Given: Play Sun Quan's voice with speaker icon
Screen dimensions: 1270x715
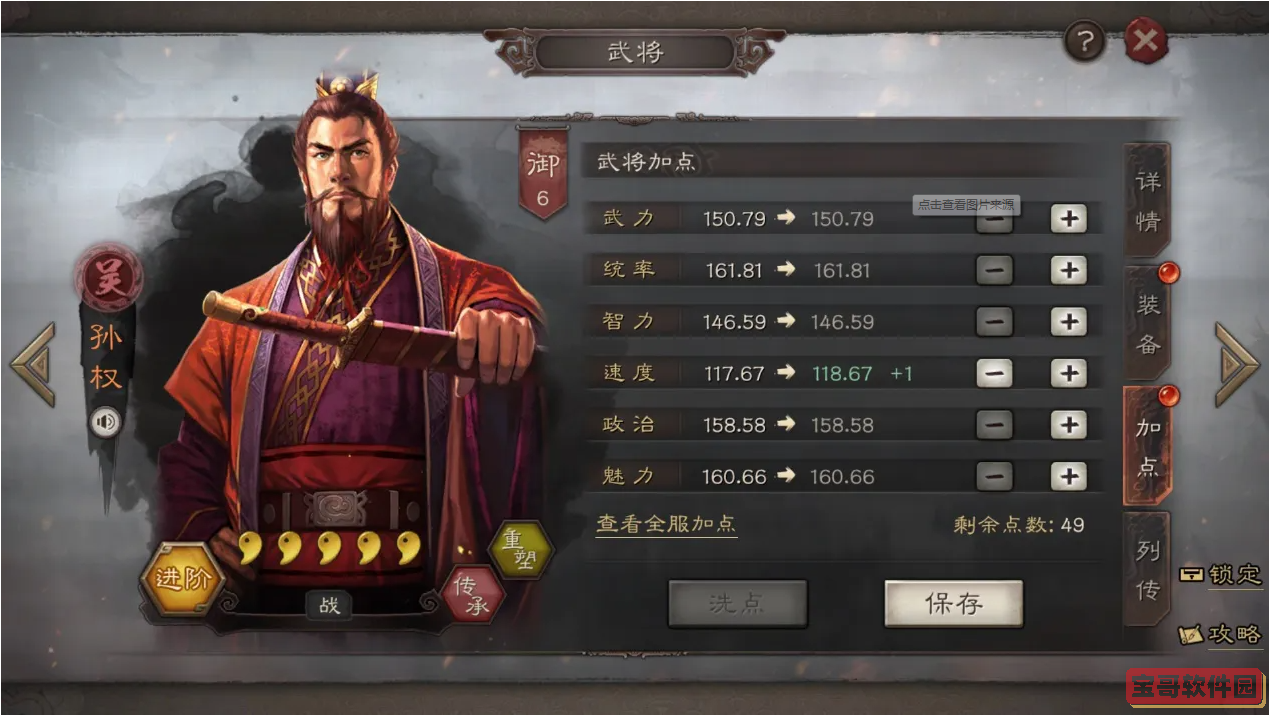Looking at the screenshot, I should click(x=104, y=421).
